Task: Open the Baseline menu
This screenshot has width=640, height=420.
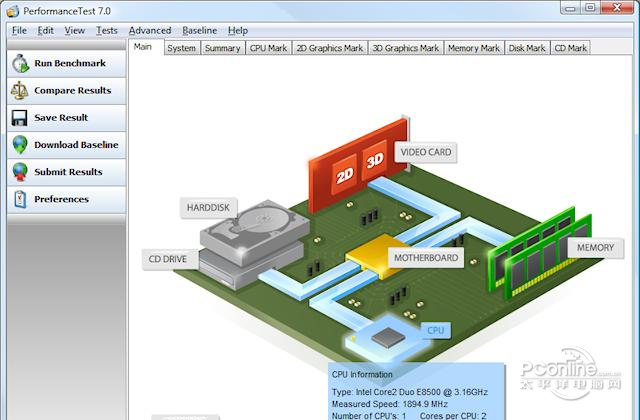Action: [200, 31]
